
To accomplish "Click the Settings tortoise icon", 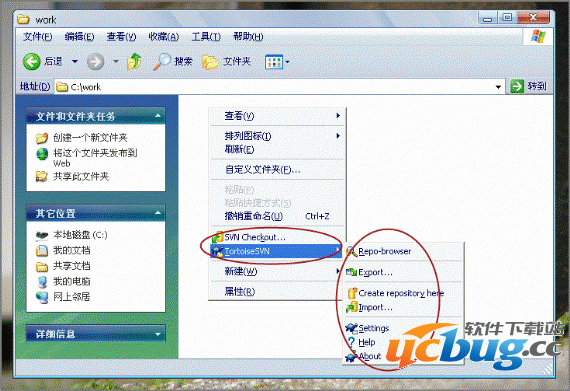I will (x=352, y=328).
